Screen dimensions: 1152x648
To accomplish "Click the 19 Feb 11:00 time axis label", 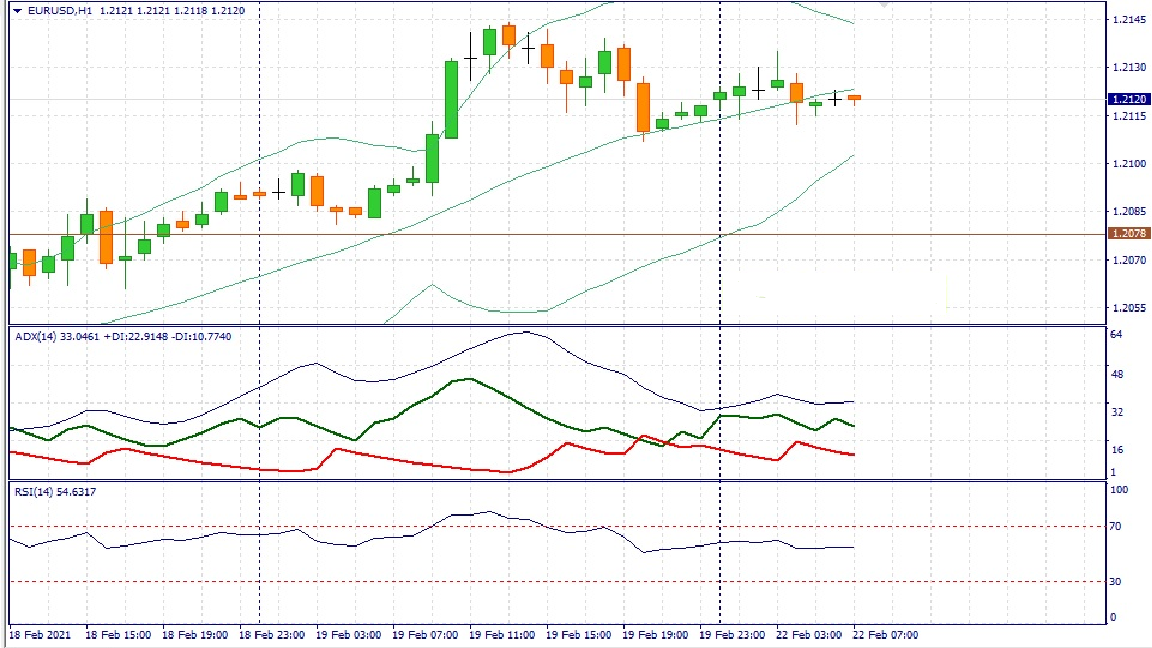I will click(501, 635).
